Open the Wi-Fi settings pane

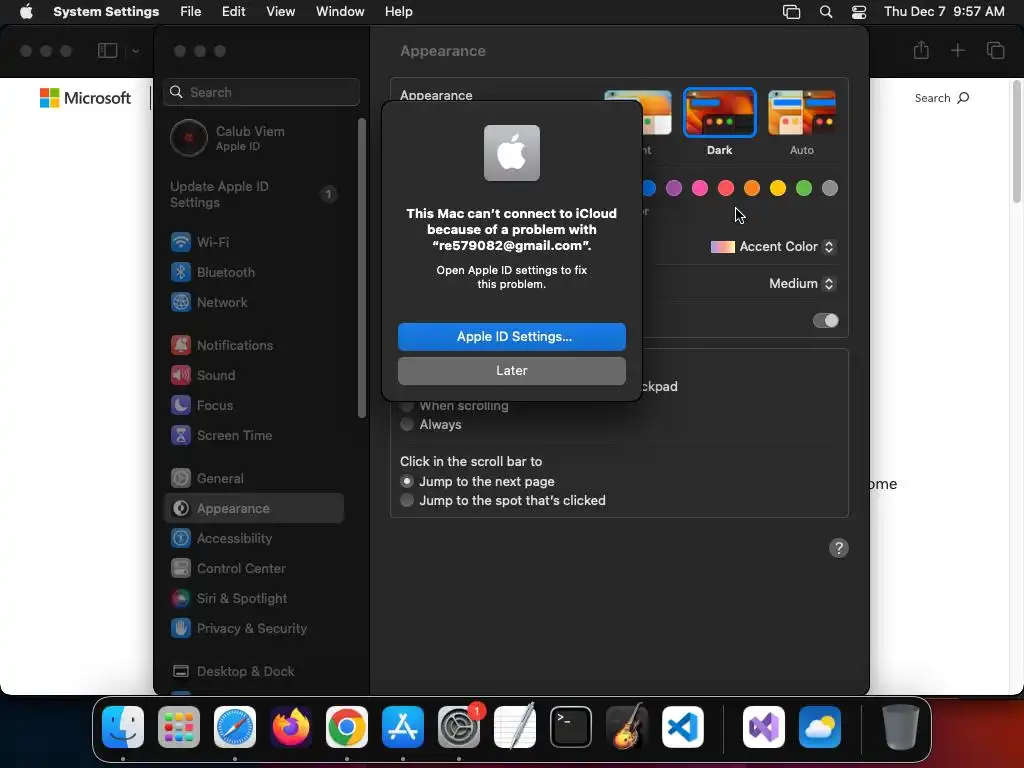coord(253,242)
